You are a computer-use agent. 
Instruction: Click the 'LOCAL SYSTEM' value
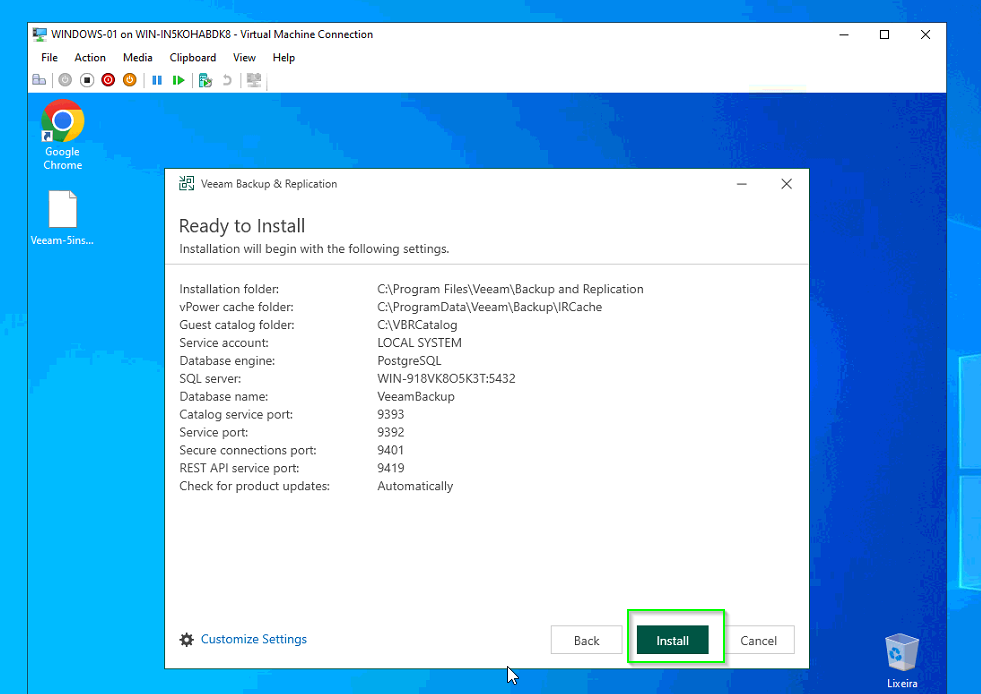419,343
